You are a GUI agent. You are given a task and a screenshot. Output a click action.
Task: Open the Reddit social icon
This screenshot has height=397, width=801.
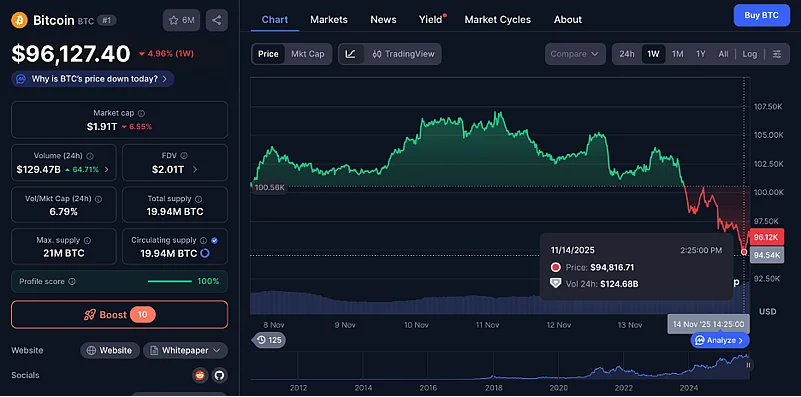click(x=200, y=376)
